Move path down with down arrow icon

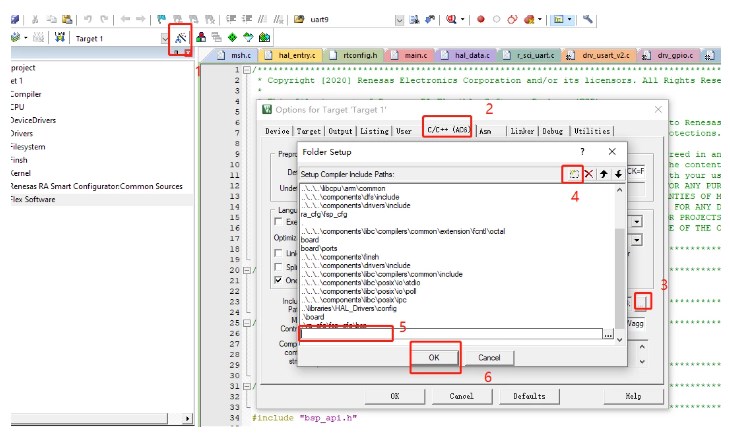tap(618, 174)
